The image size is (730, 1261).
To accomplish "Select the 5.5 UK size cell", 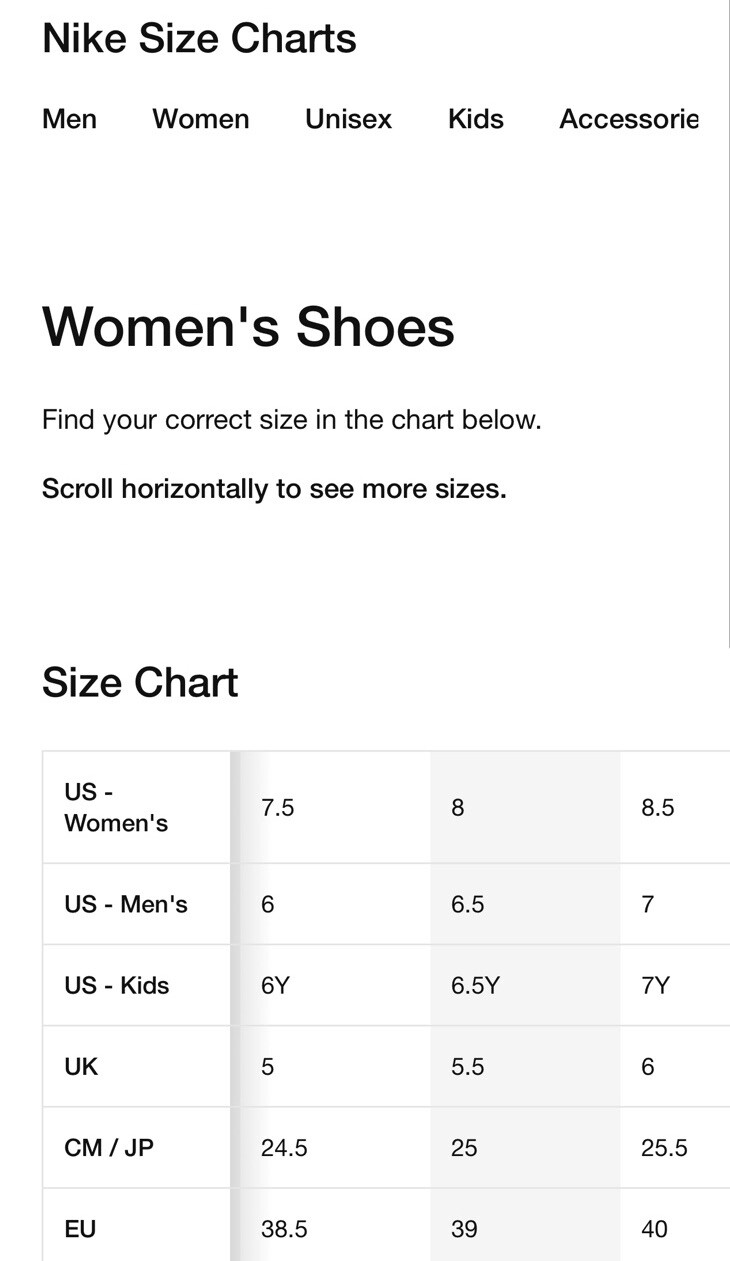I will point(467,1066).
